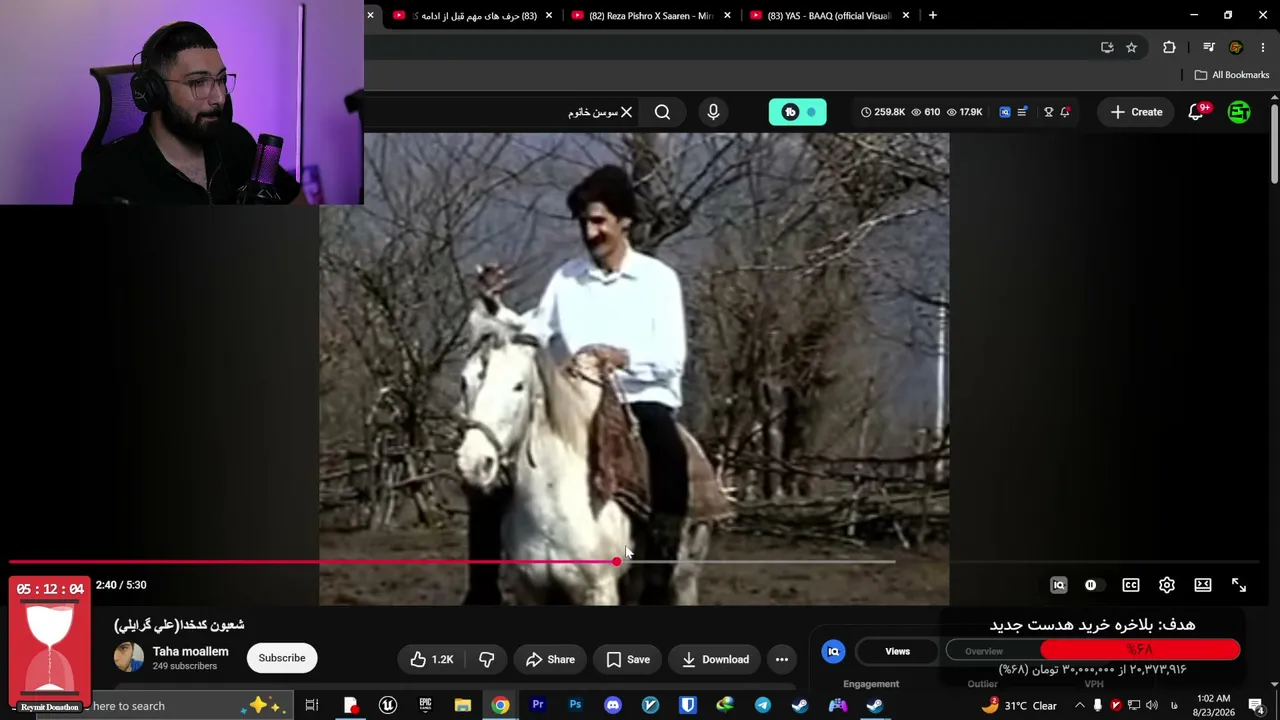
Task: Open Telegram from the taskbar
Action: coord(763,706)
